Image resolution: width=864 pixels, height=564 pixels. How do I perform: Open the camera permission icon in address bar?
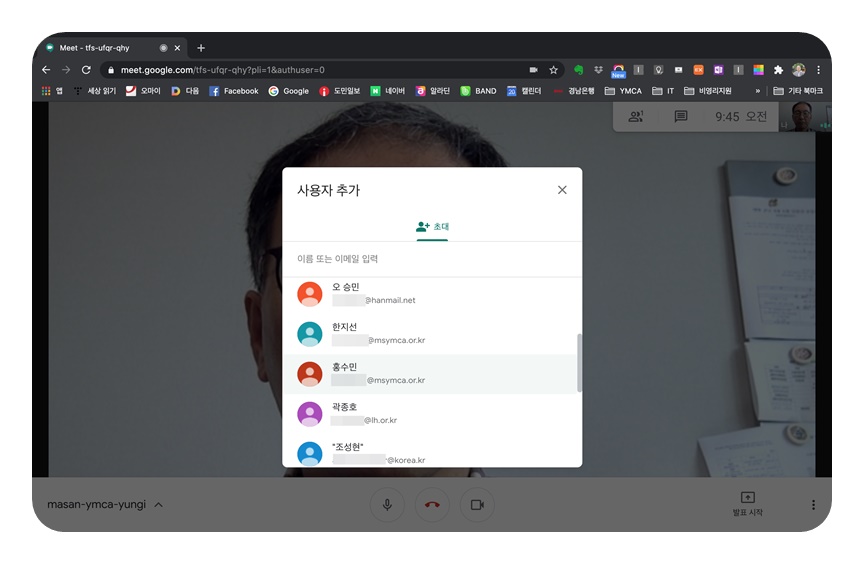point(533,70)
